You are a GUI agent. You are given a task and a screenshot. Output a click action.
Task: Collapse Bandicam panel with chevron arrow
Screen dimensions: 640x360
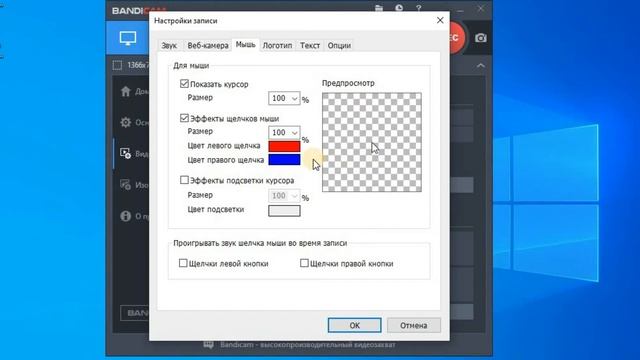point(481,66)
